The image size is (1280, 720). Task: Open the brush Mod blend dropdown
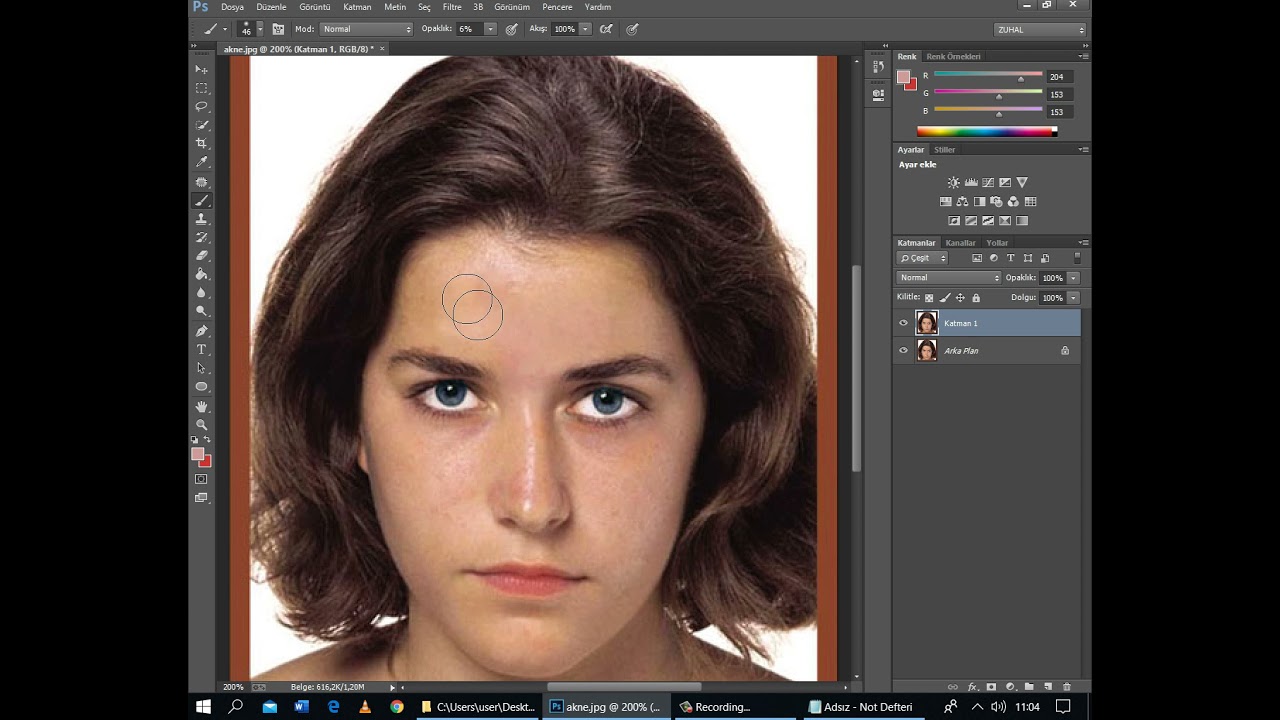coord(366,29)
